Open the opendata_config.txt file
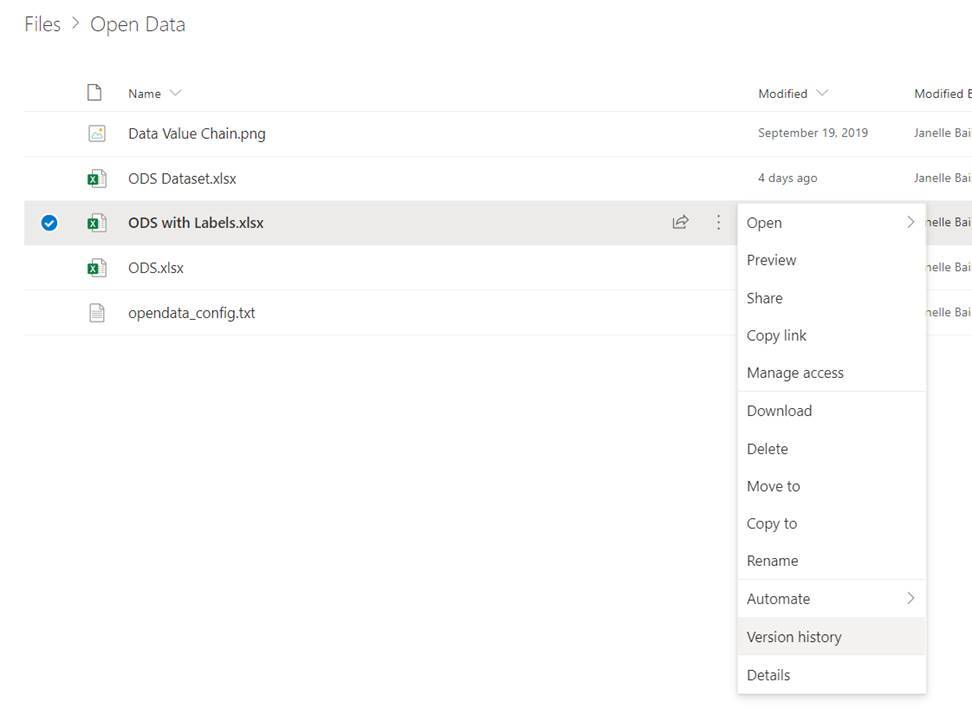Image resolution: width=972 pixels, height=721 pixels. click(192, 313)
